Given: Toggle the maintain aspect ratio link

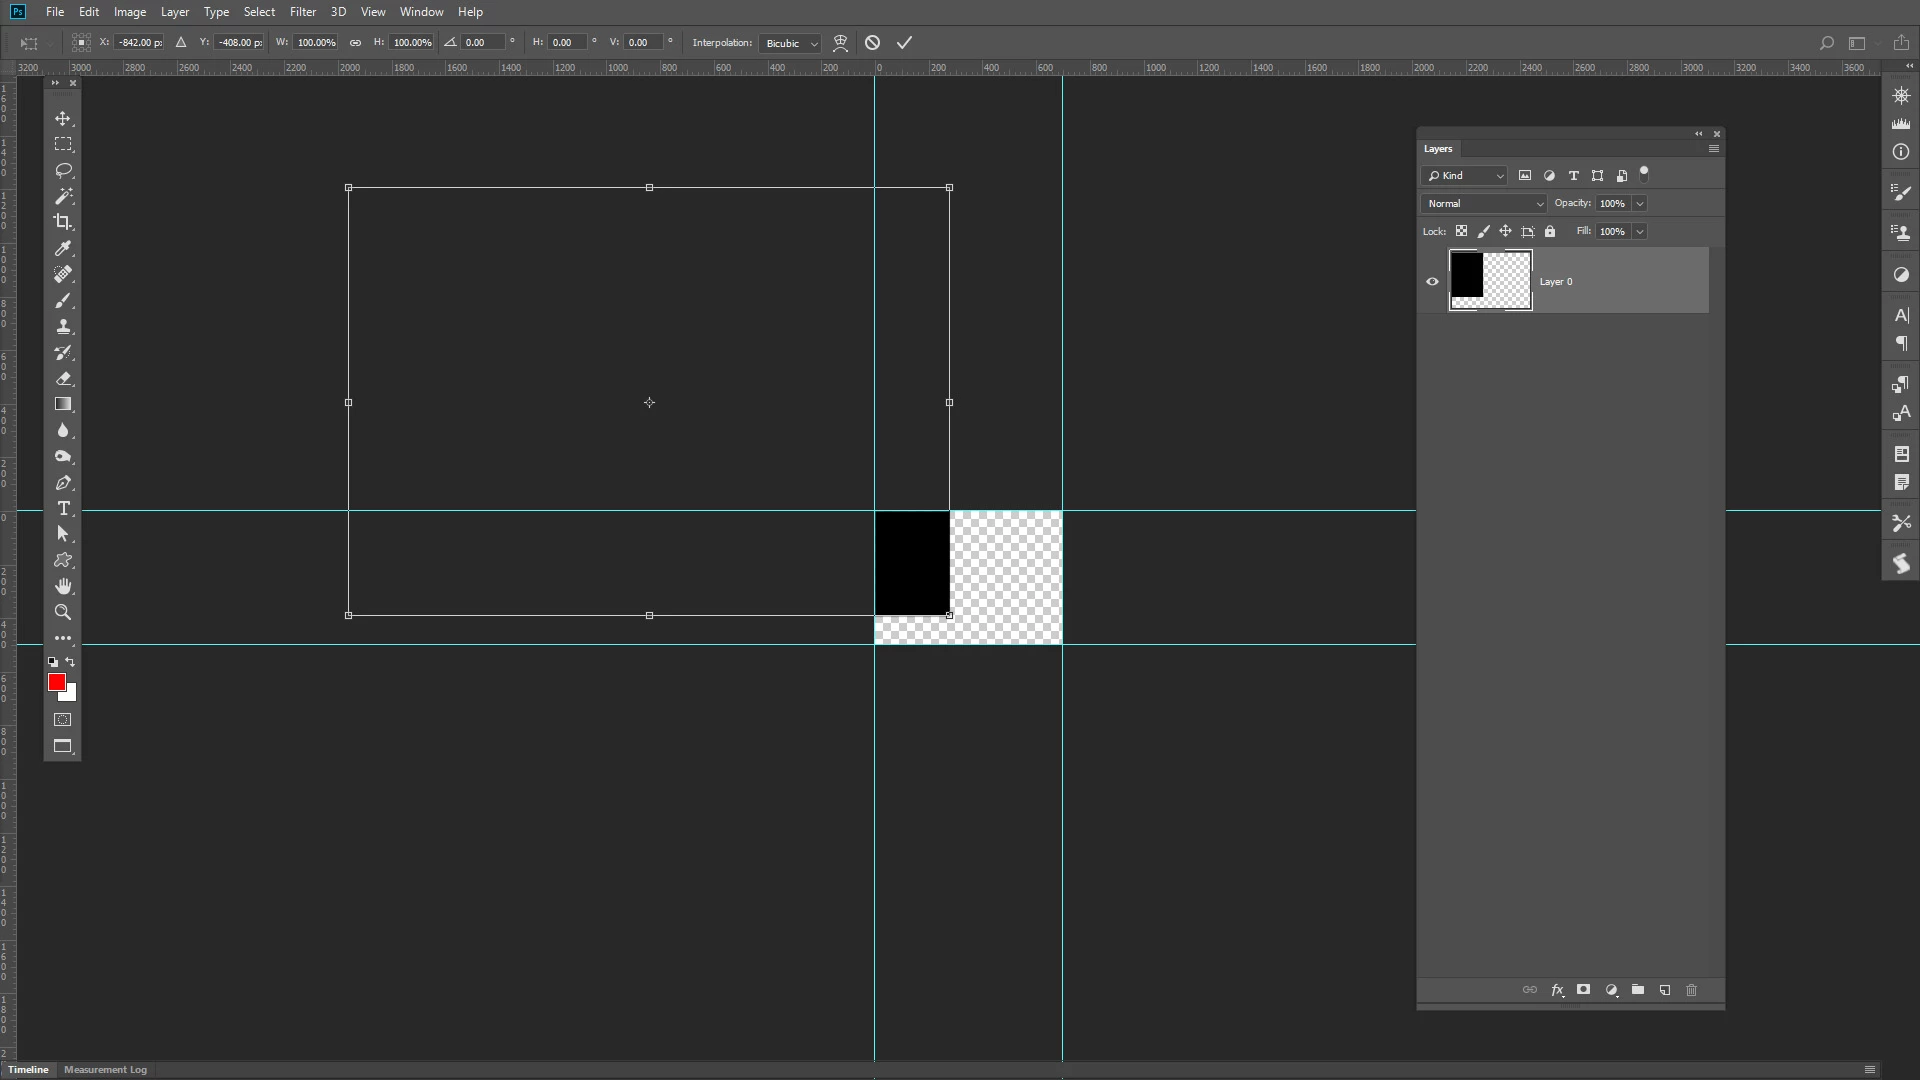Looking at the screenshot, I should (355, 43).
